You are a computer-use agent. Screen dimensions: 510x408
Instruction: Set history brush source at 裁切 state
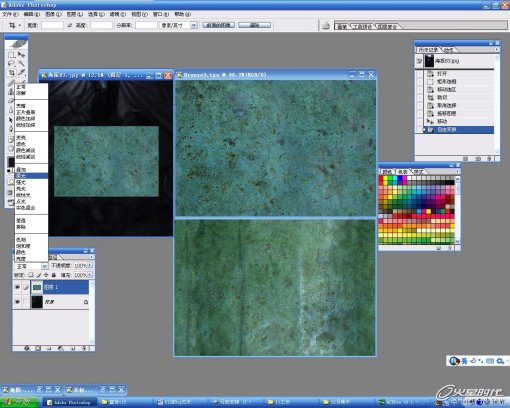tap(419, 97)
